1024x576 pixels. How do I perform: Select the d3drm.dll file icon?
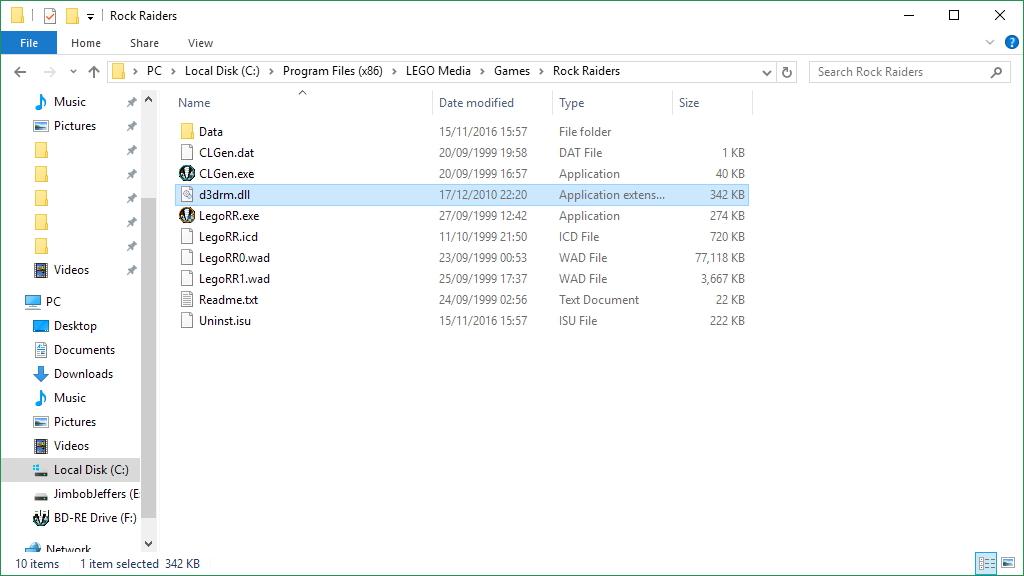pos(187,195)
